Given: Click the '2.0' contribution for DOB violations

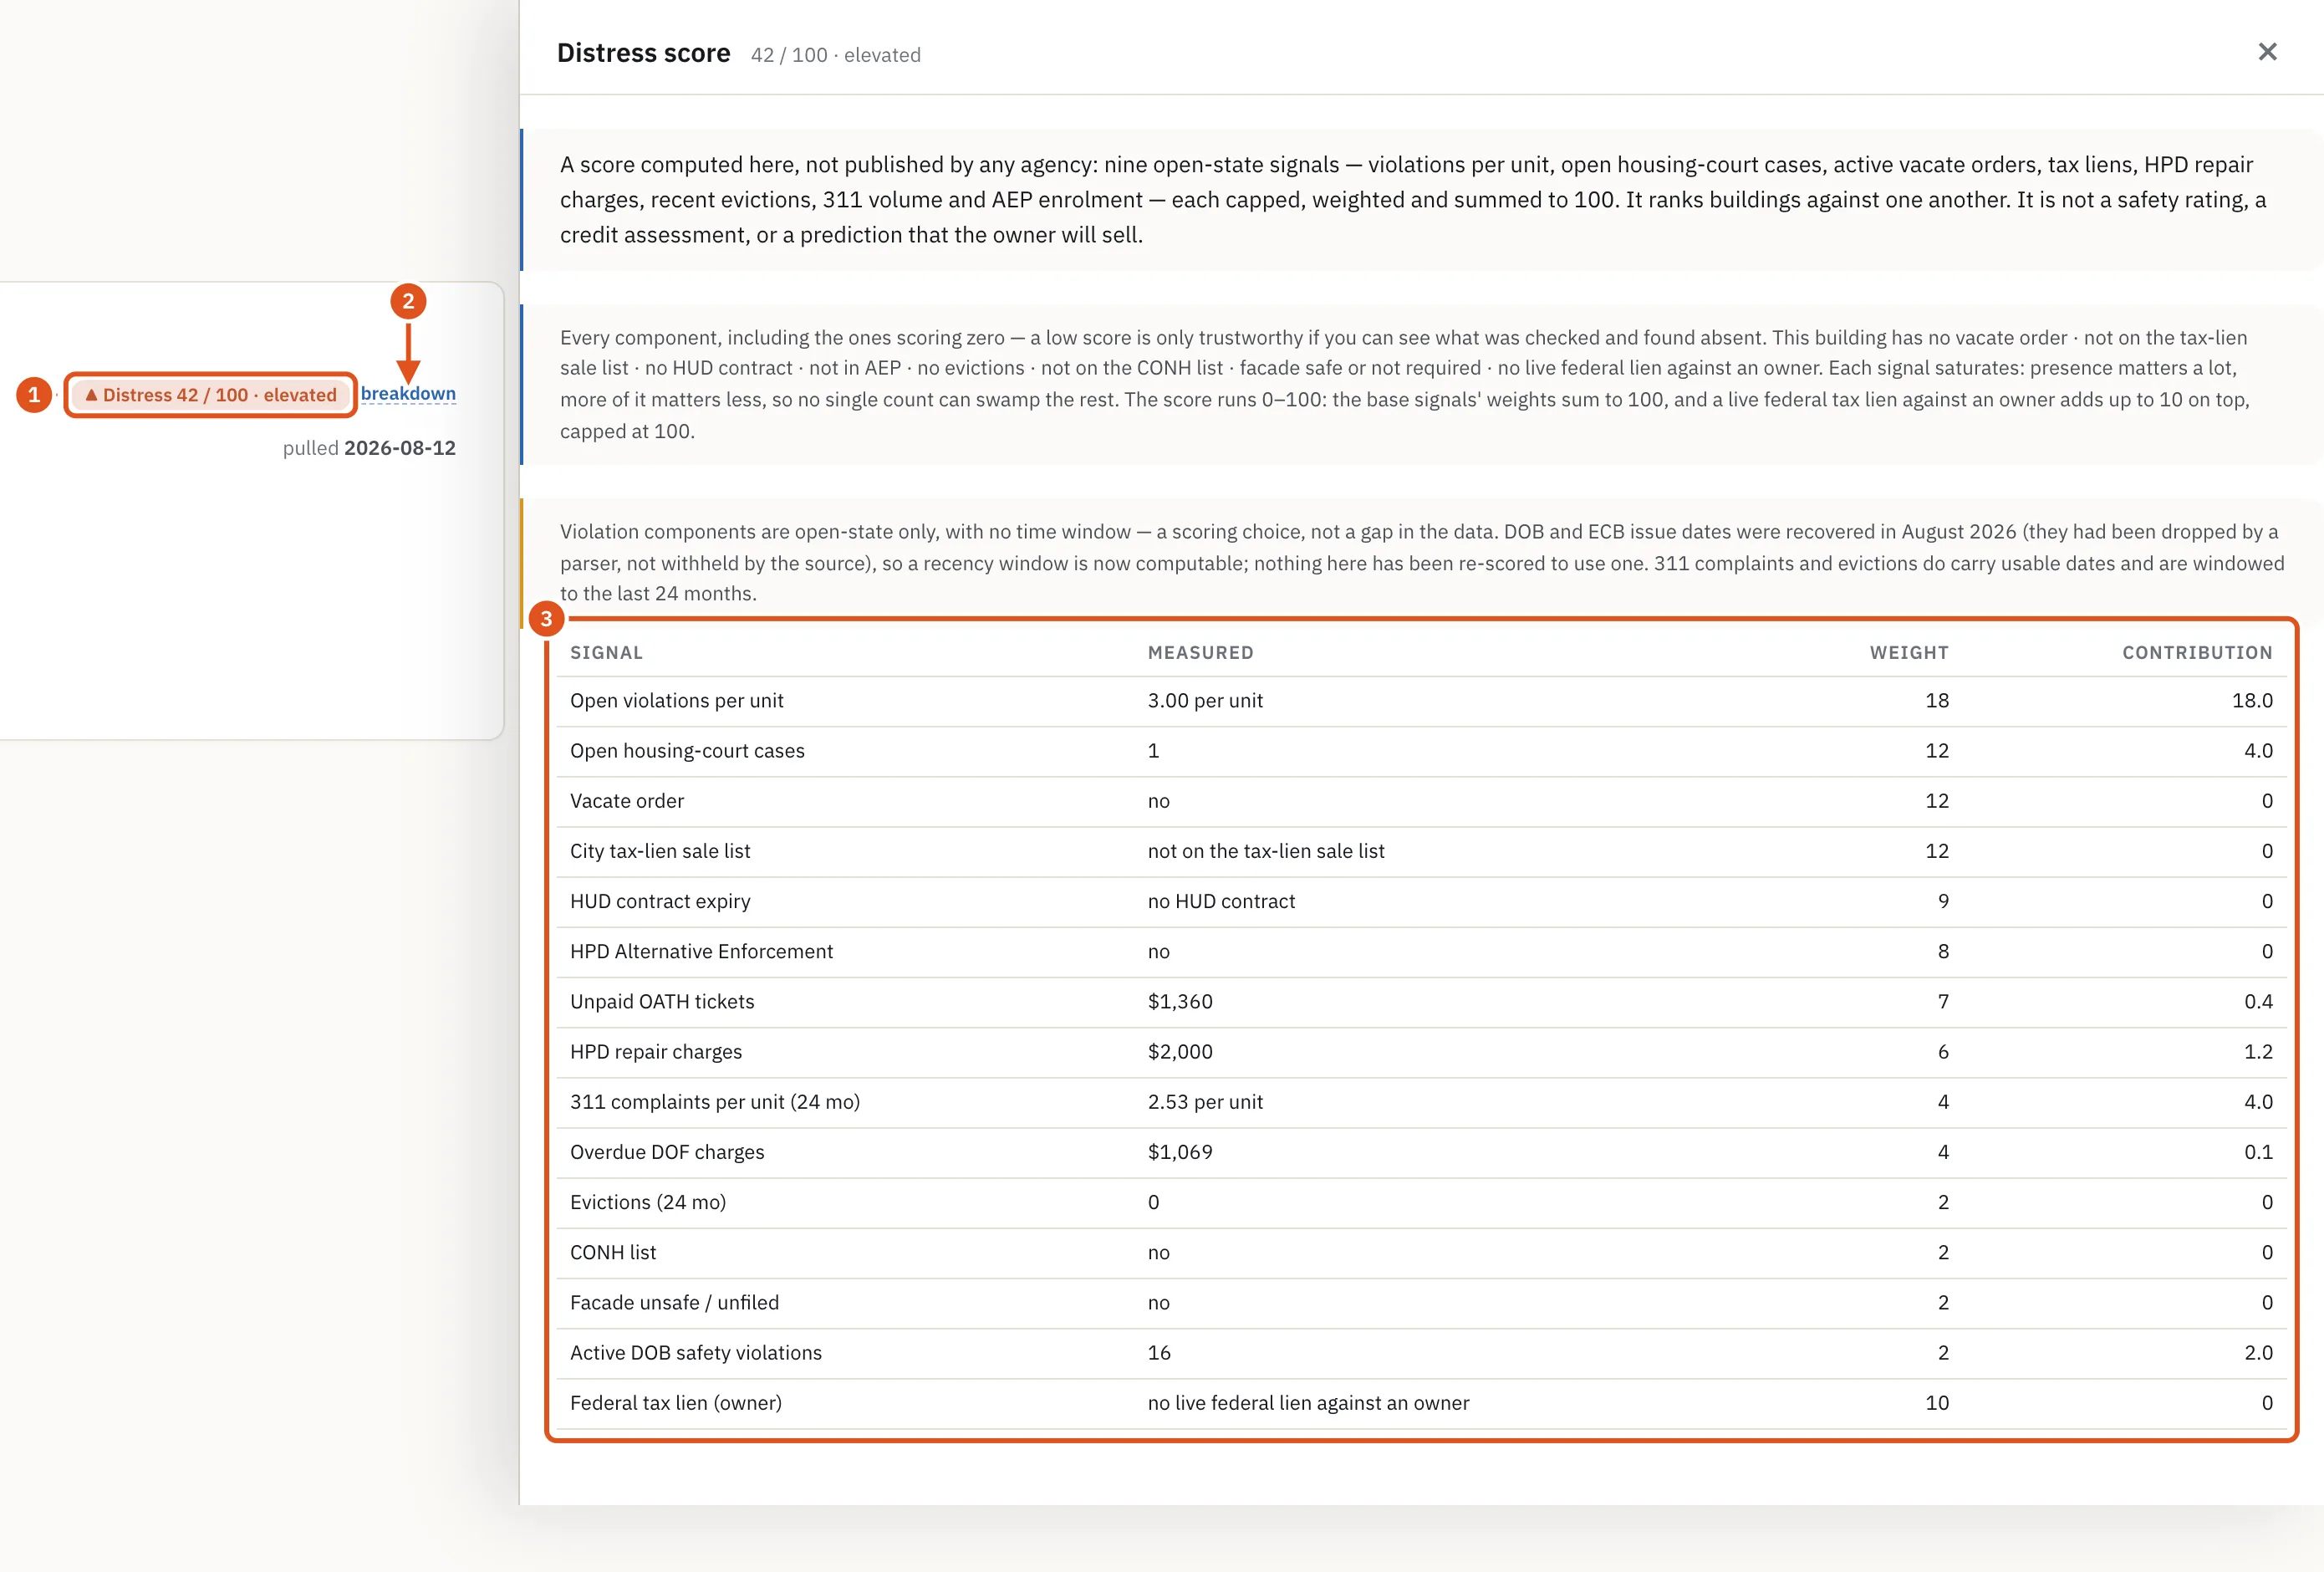Looking at the screenshot, I should tap(2258, 1352).
